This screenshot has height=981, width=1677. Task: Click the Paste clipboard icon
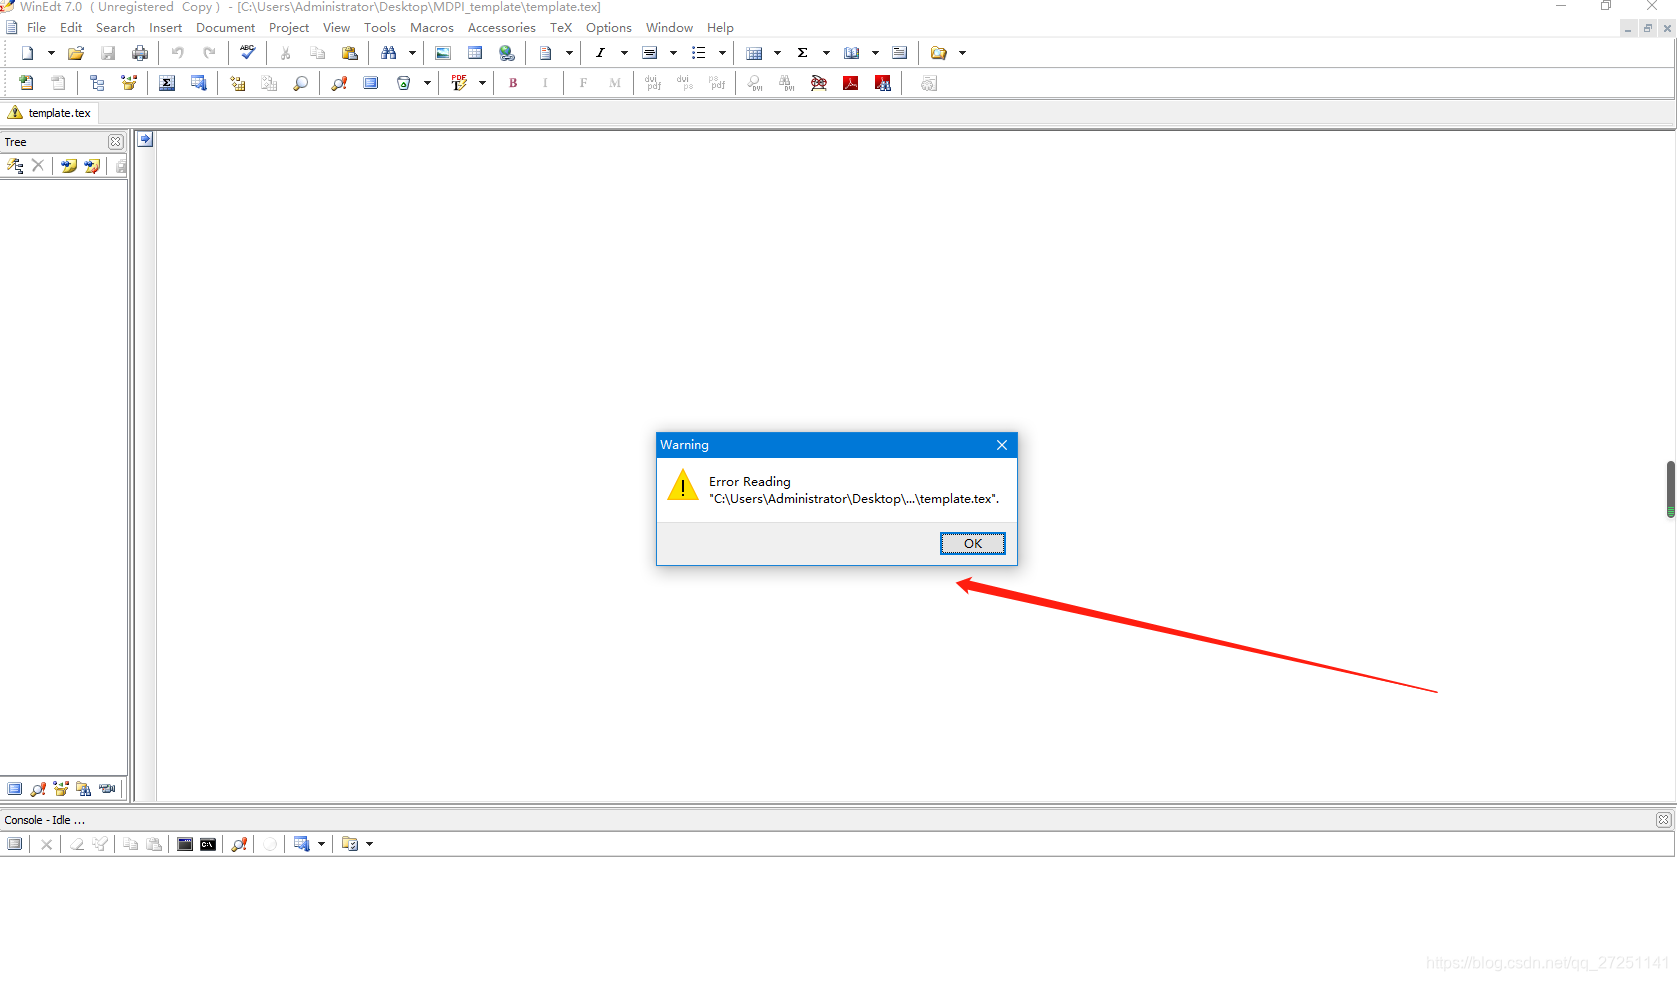pyautogui.click(x=349, y=53)
